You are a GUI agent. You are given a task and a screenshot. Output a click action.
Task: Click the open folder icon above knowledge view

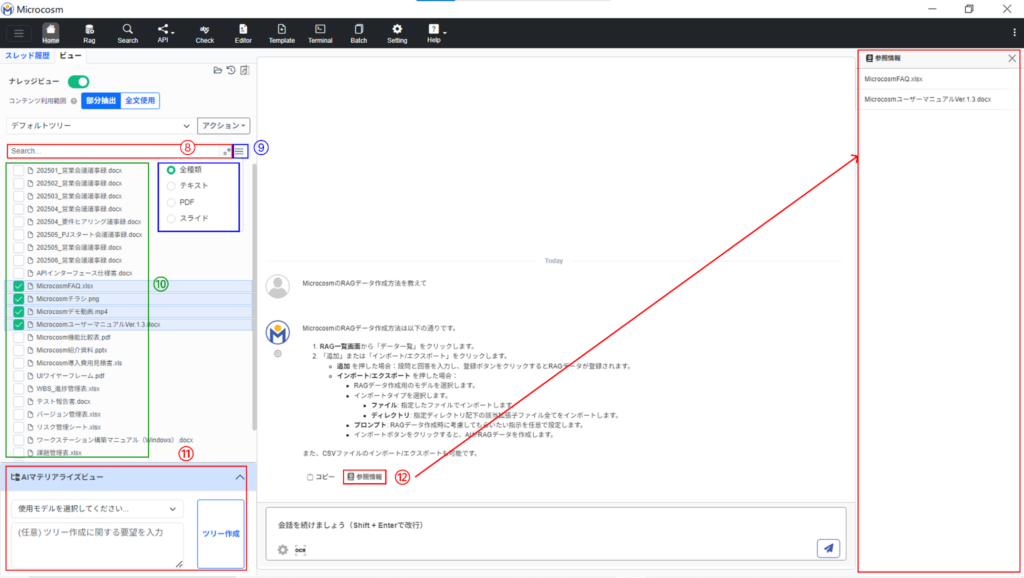(x=217, y=70)
